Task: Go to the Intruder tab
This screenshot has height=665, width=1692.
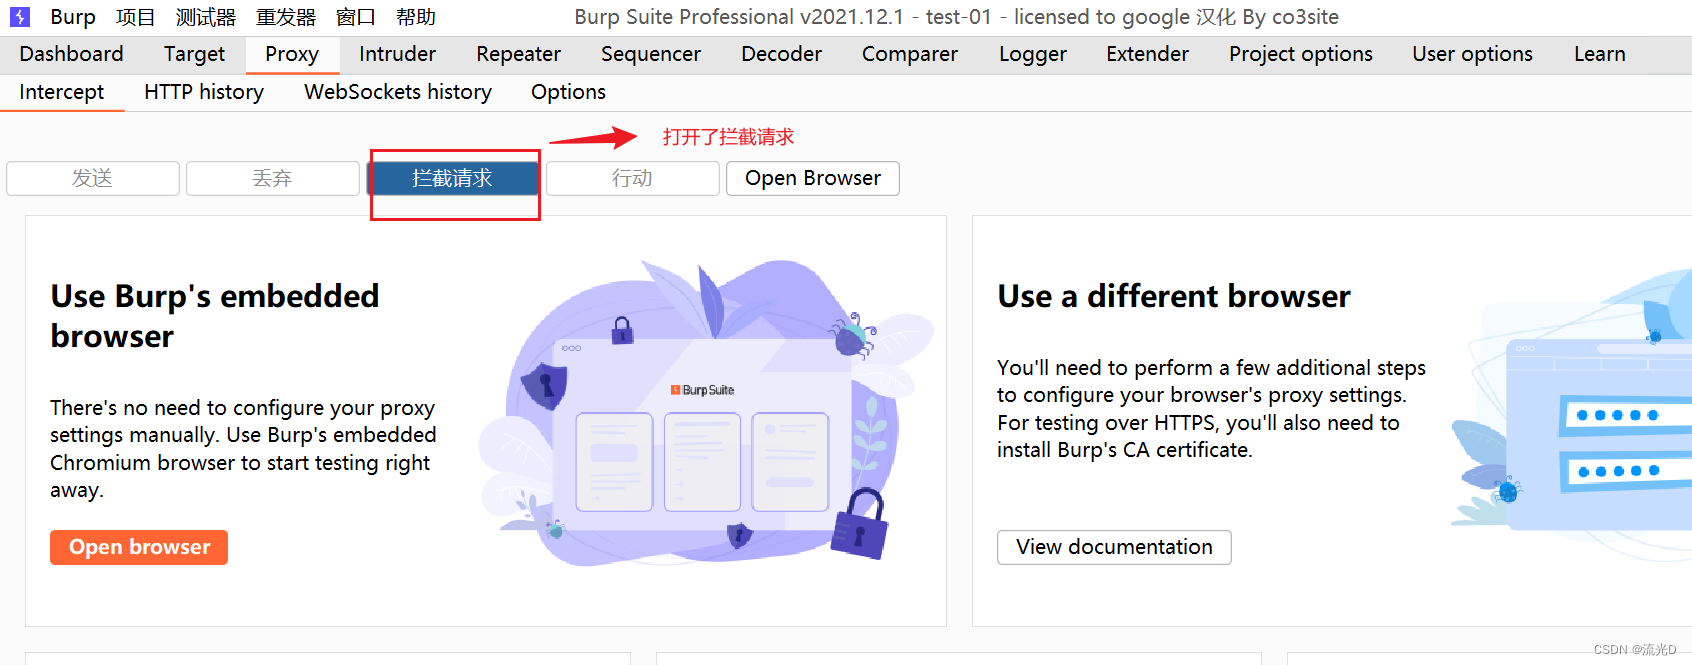Action: pos(398,54)
